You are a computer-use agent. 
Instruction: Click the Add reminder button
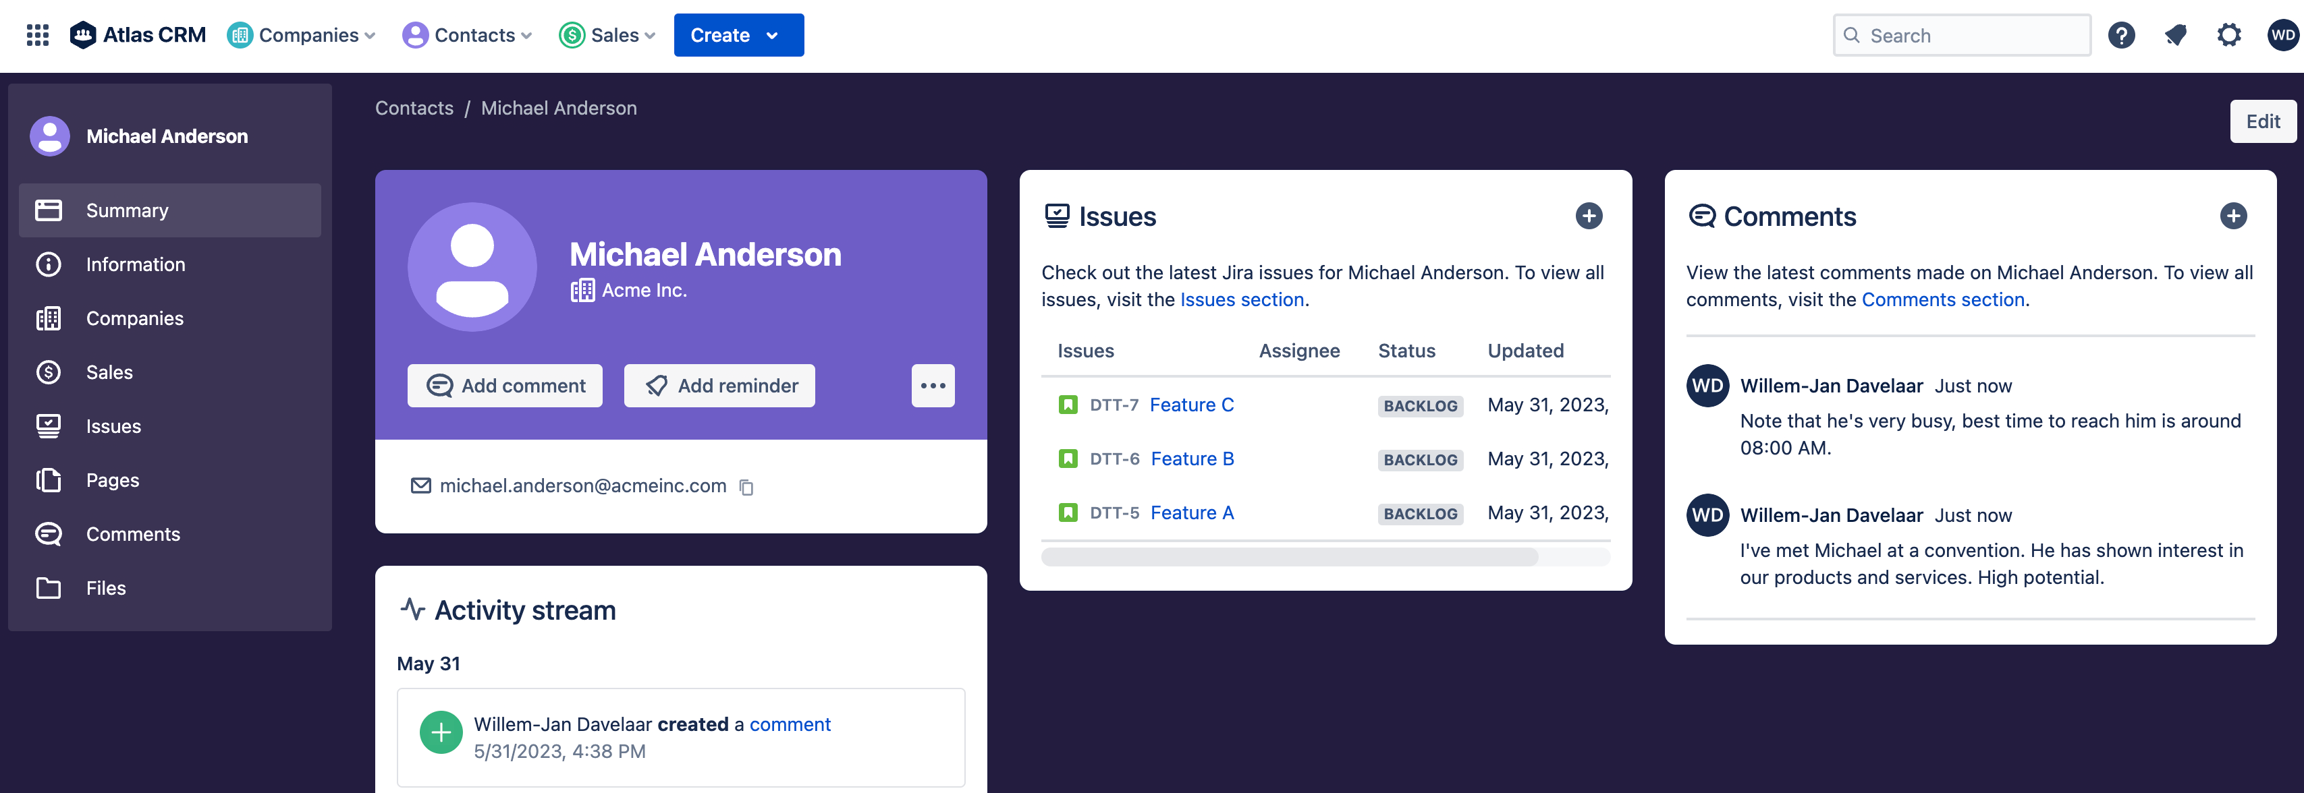tap(719, 386)
